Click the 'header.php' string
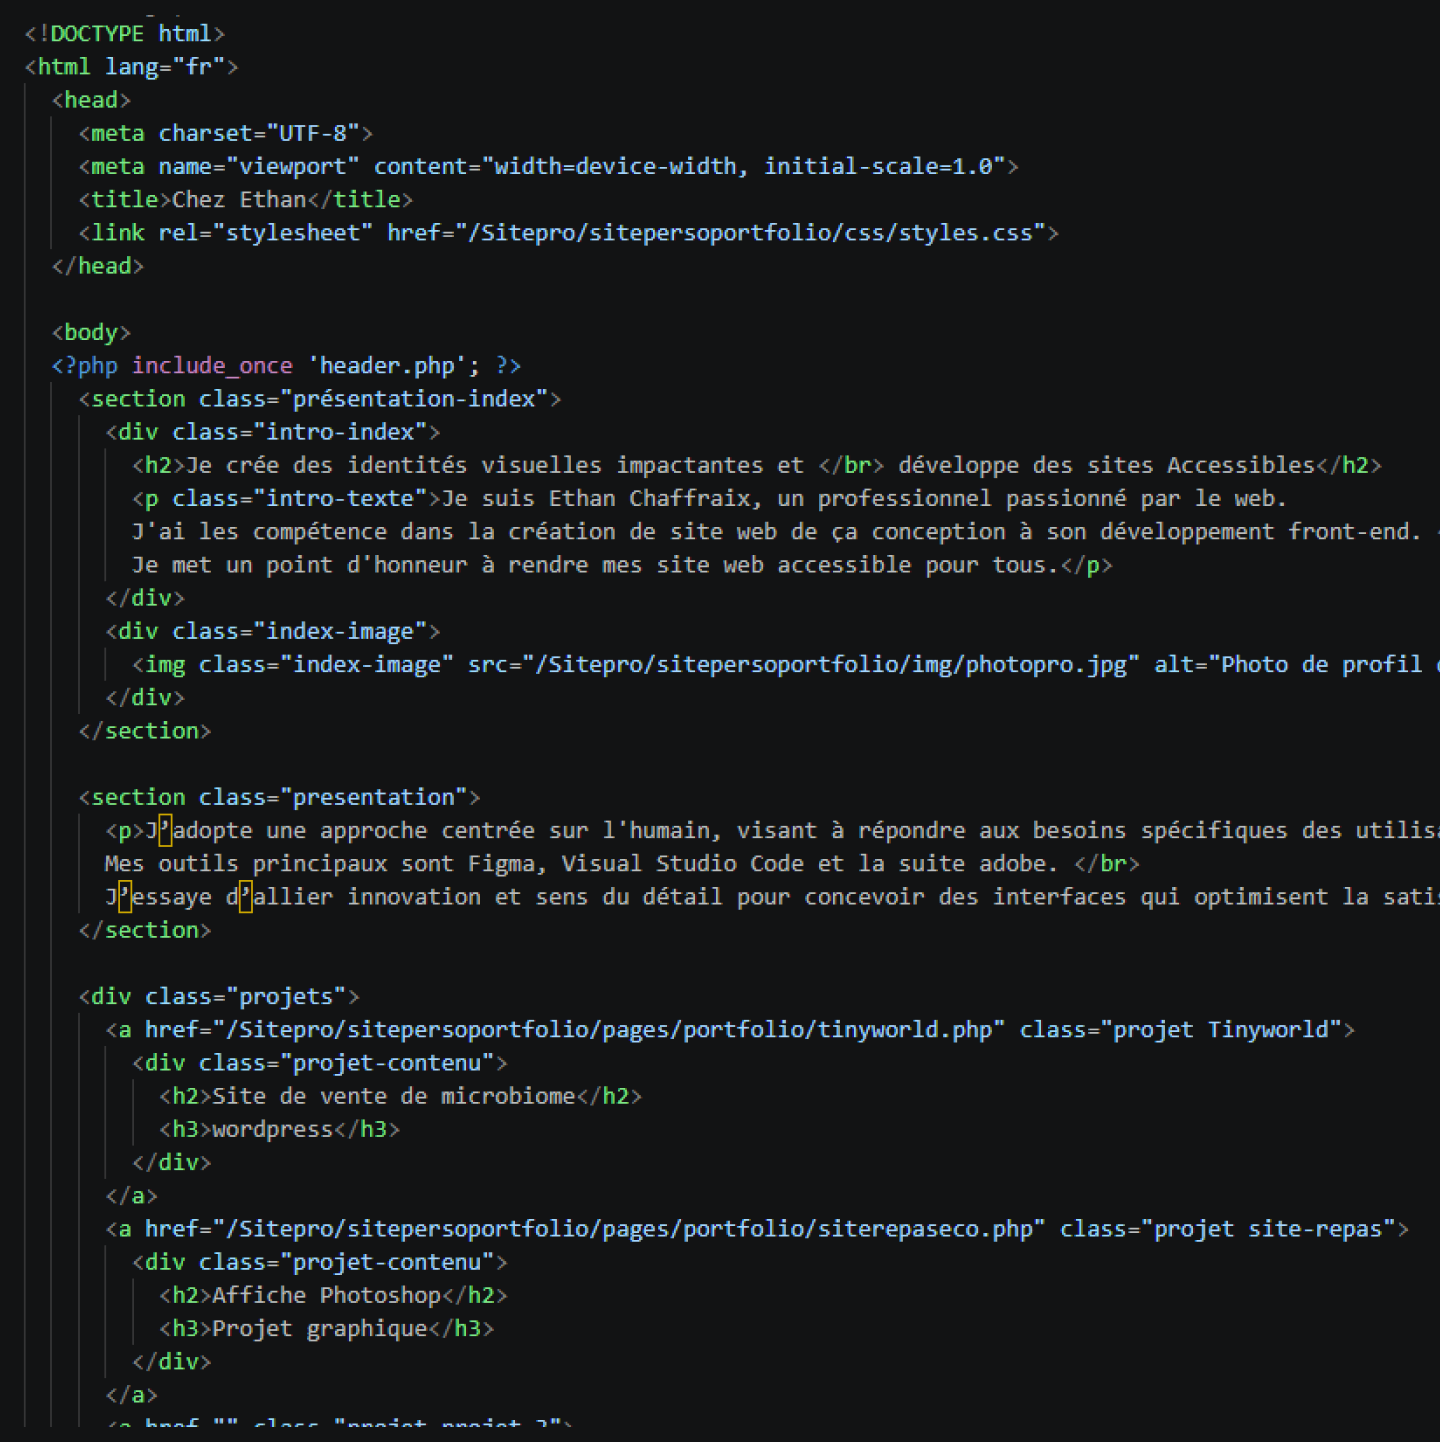1440x1442 pixels. (387, 365)
